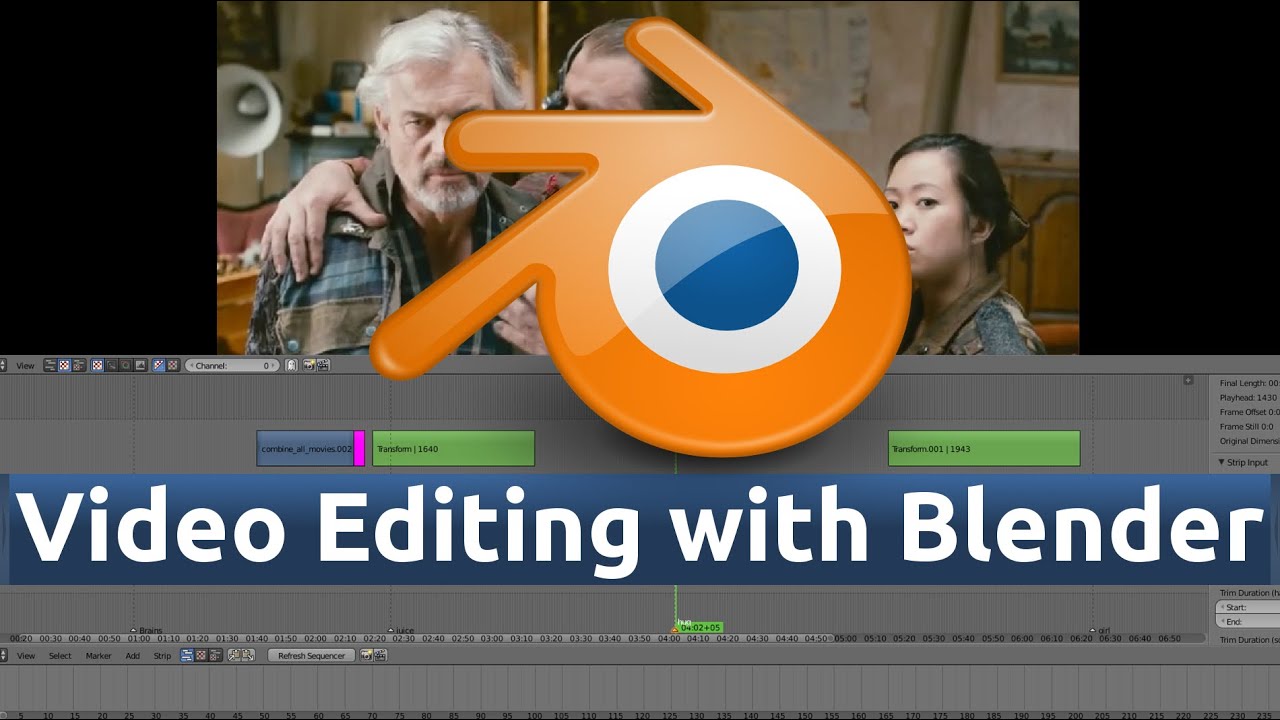Screen dimensions: 1280x720
Task: Choose Chroma Vectorscope display mode icon
Action: coord(126,366)
